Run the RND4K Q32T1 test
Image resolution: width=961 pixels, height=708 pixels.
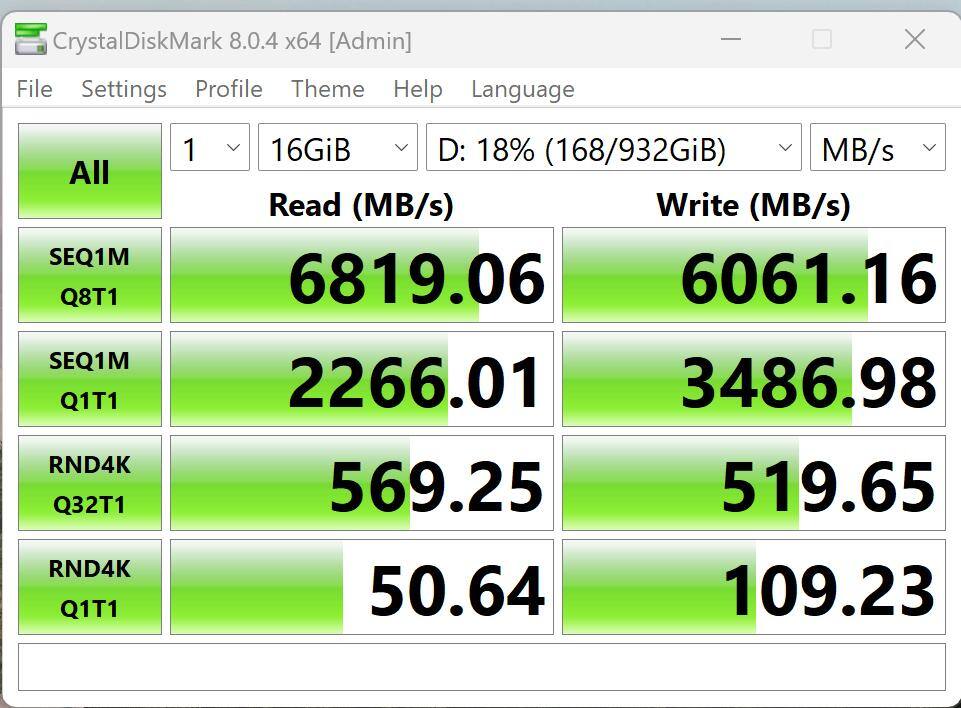click(x=90, y=484)
